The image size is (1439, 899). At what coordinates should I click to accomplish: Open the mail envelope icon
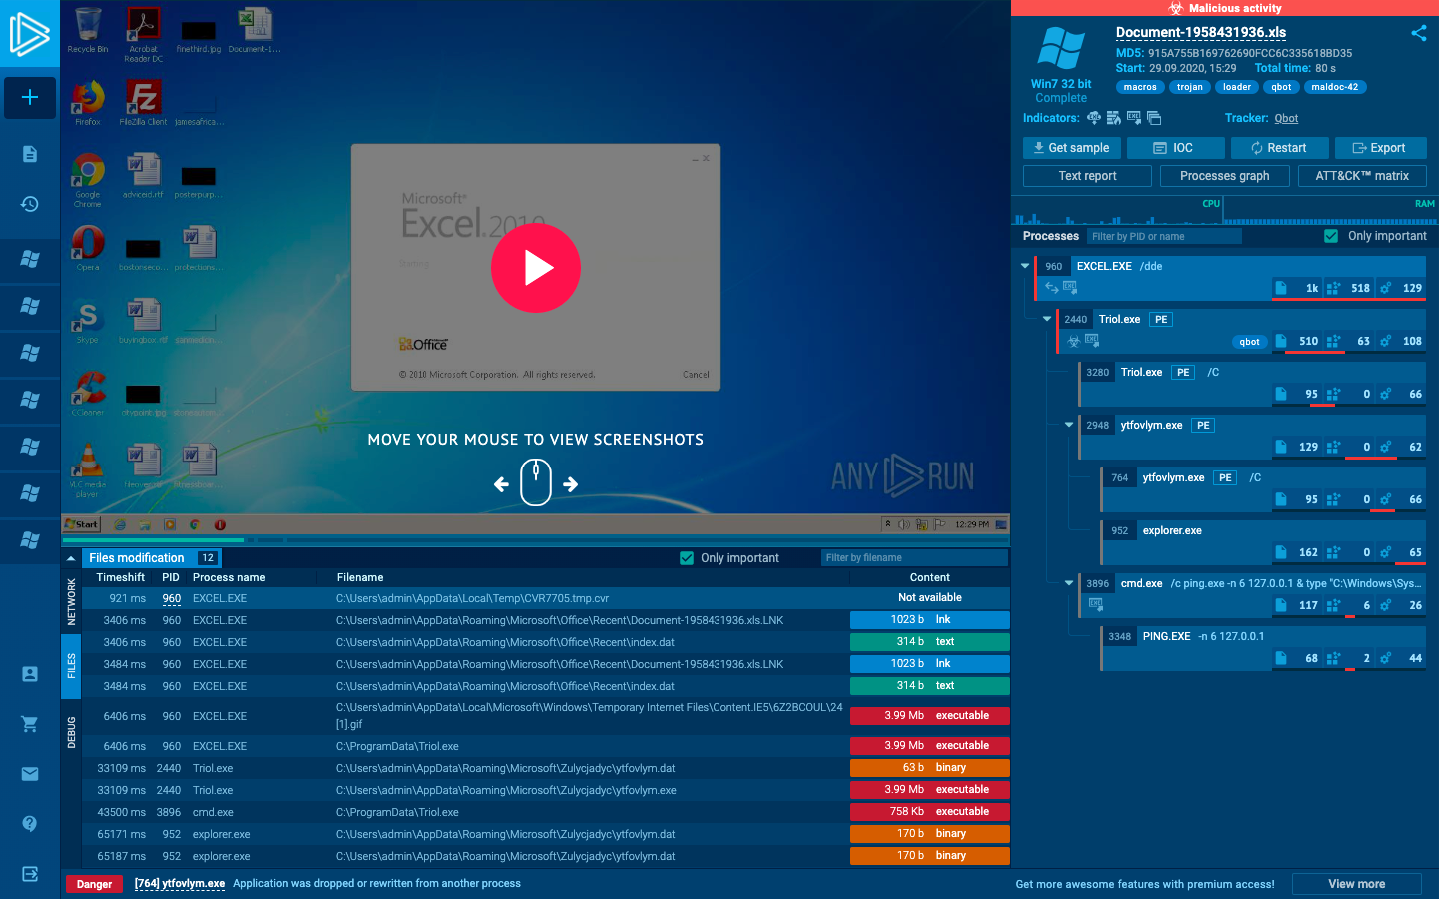click(30, 774)
